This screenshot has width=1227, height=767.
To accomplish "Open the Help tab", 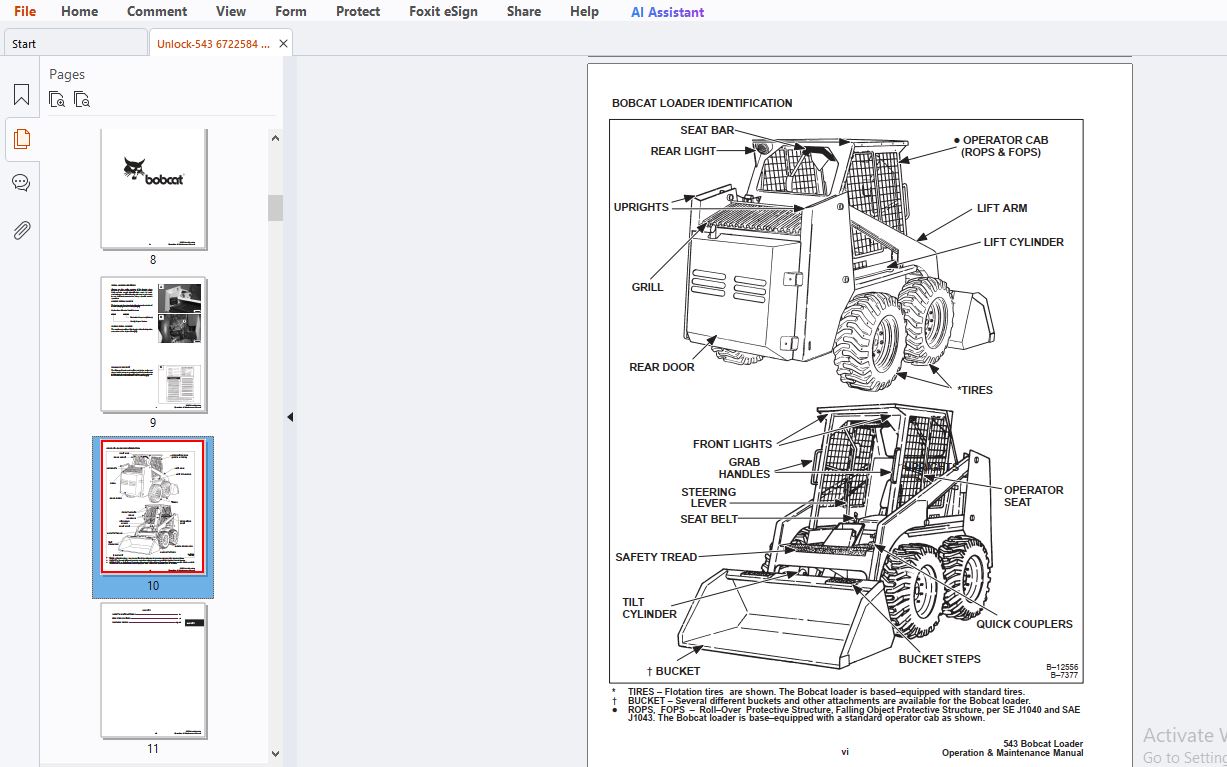I will pos(584,12).
